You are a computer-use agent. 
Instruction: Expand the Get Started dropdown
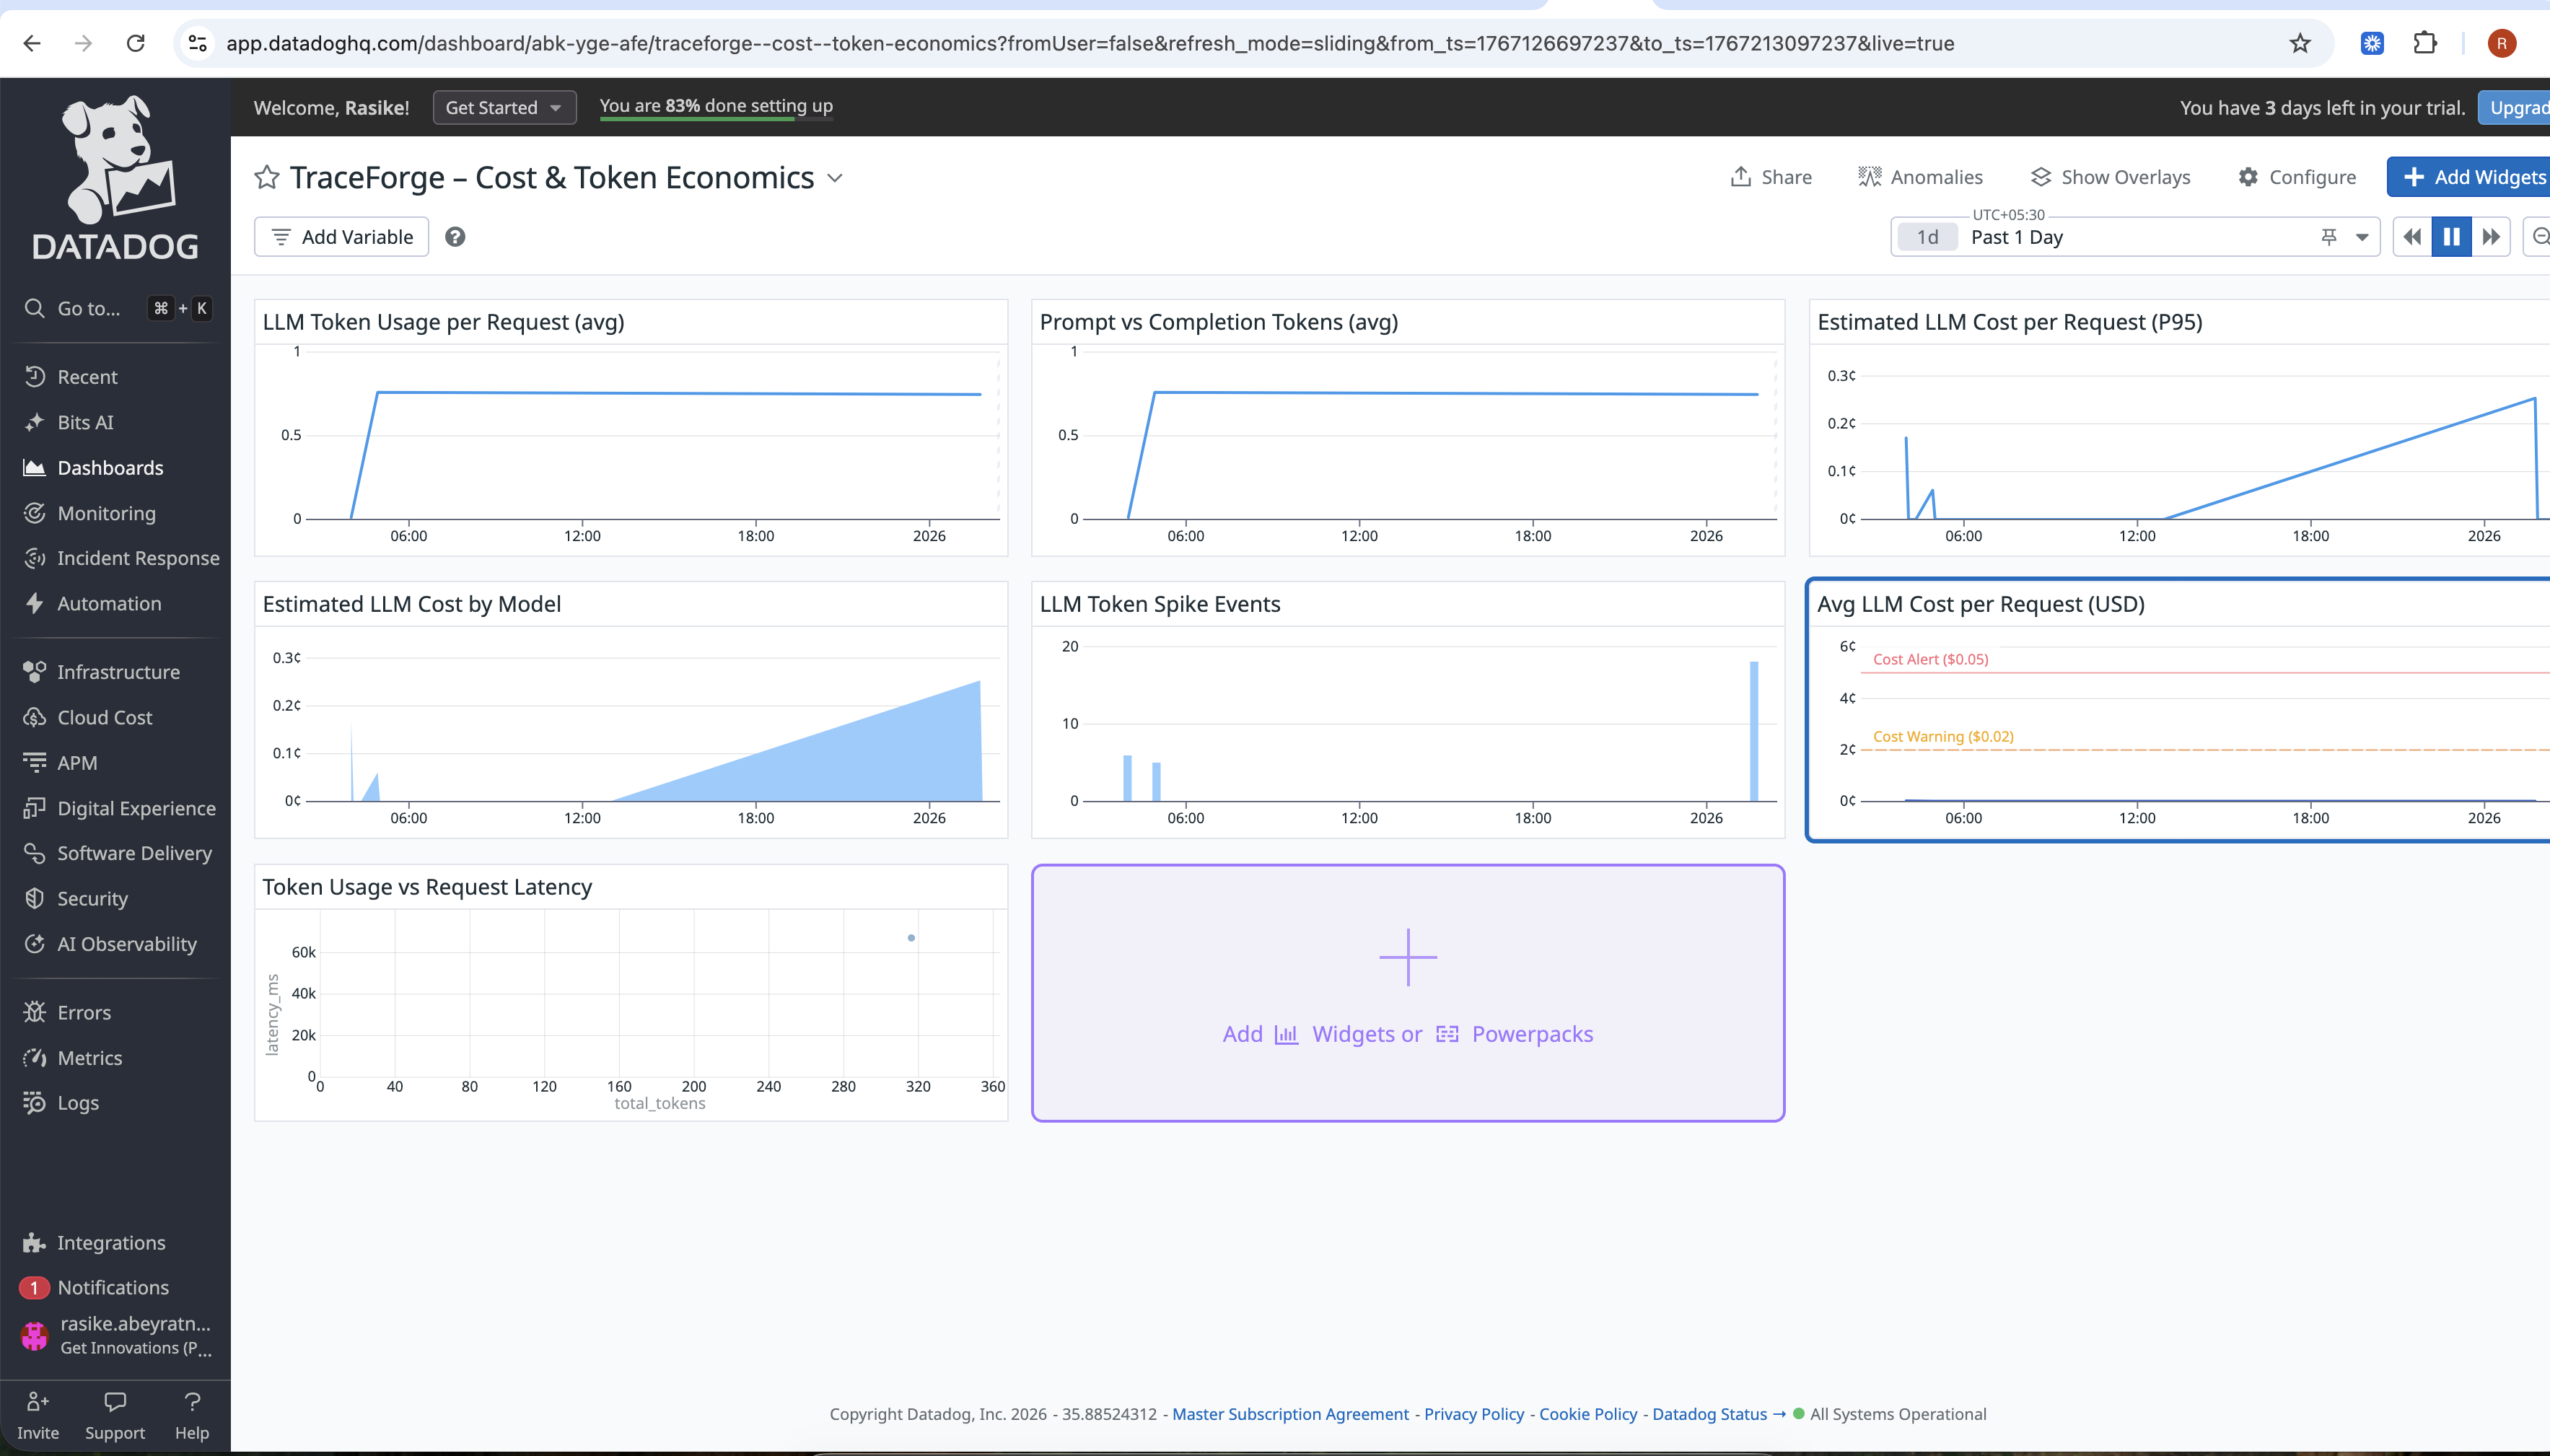pos(504,107)
